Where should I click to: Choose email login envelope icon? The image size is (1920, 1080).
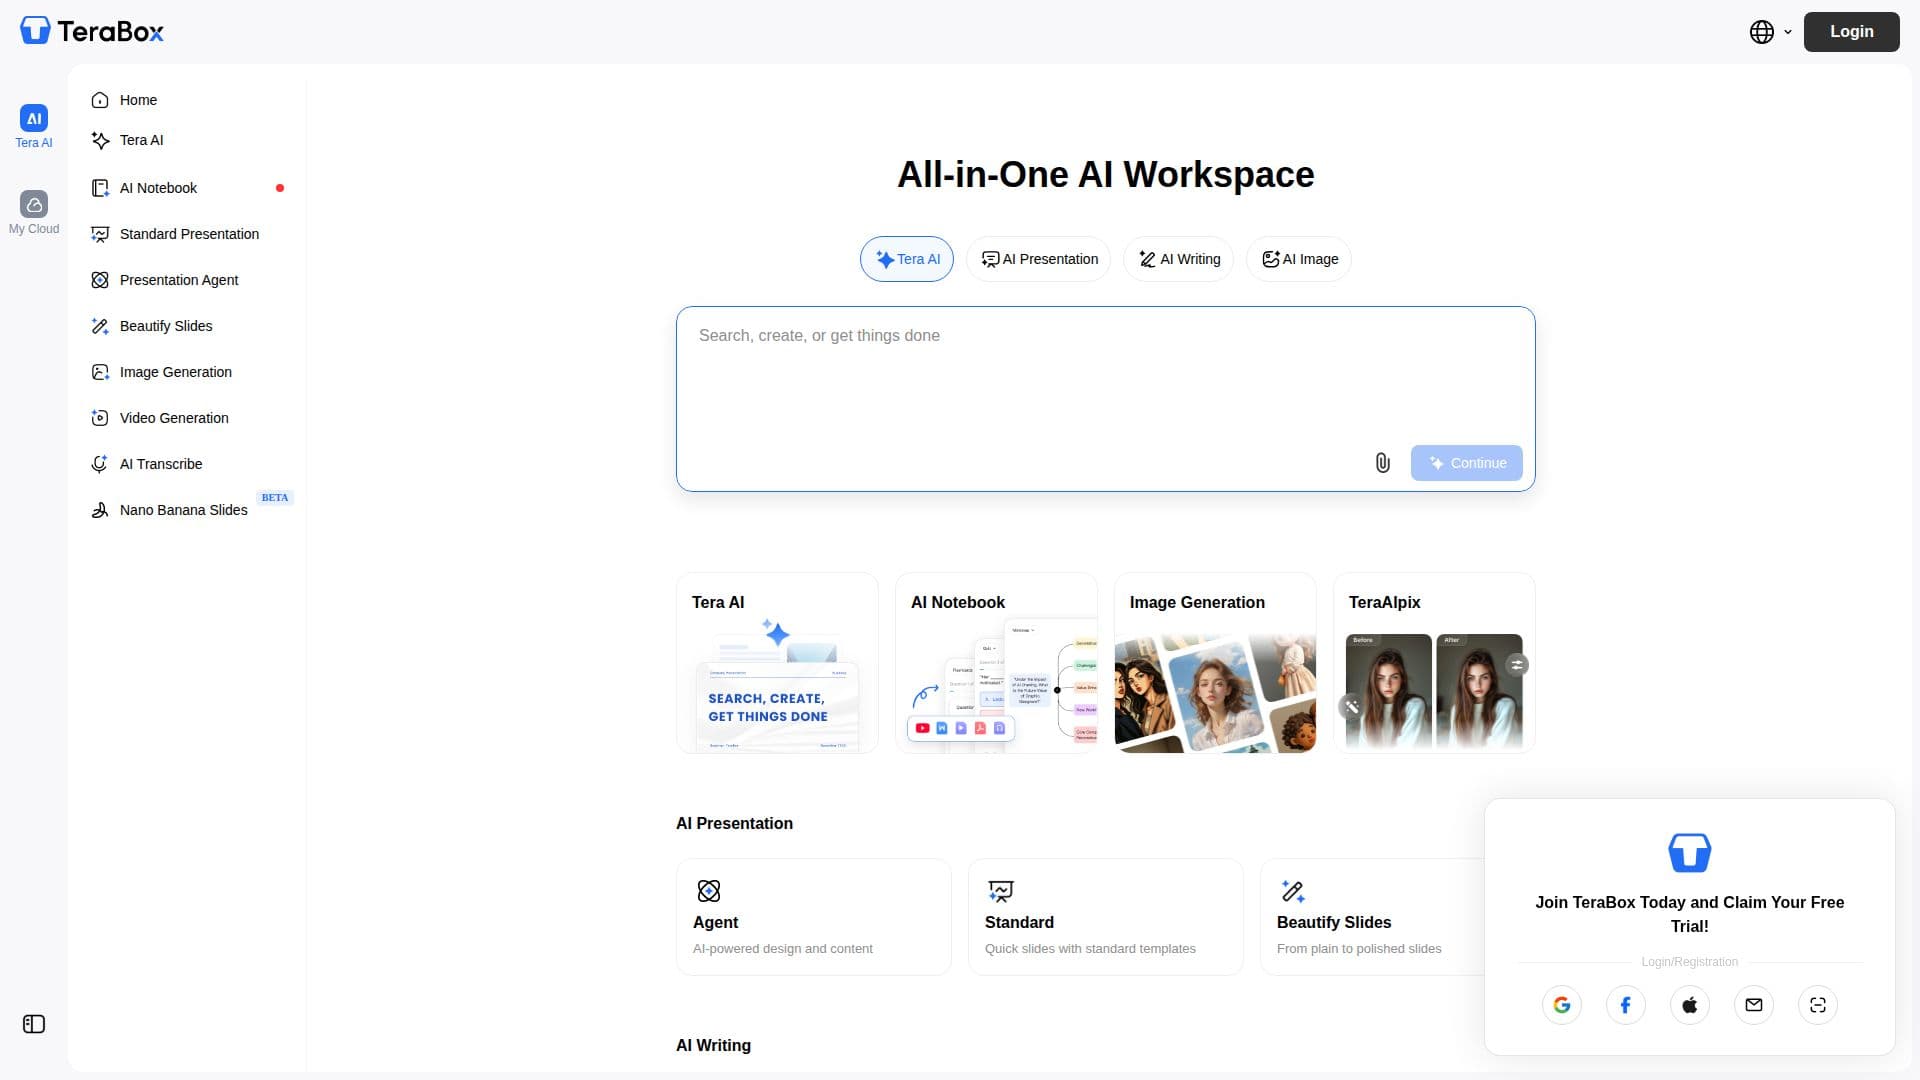[x=1754, y=1005]
